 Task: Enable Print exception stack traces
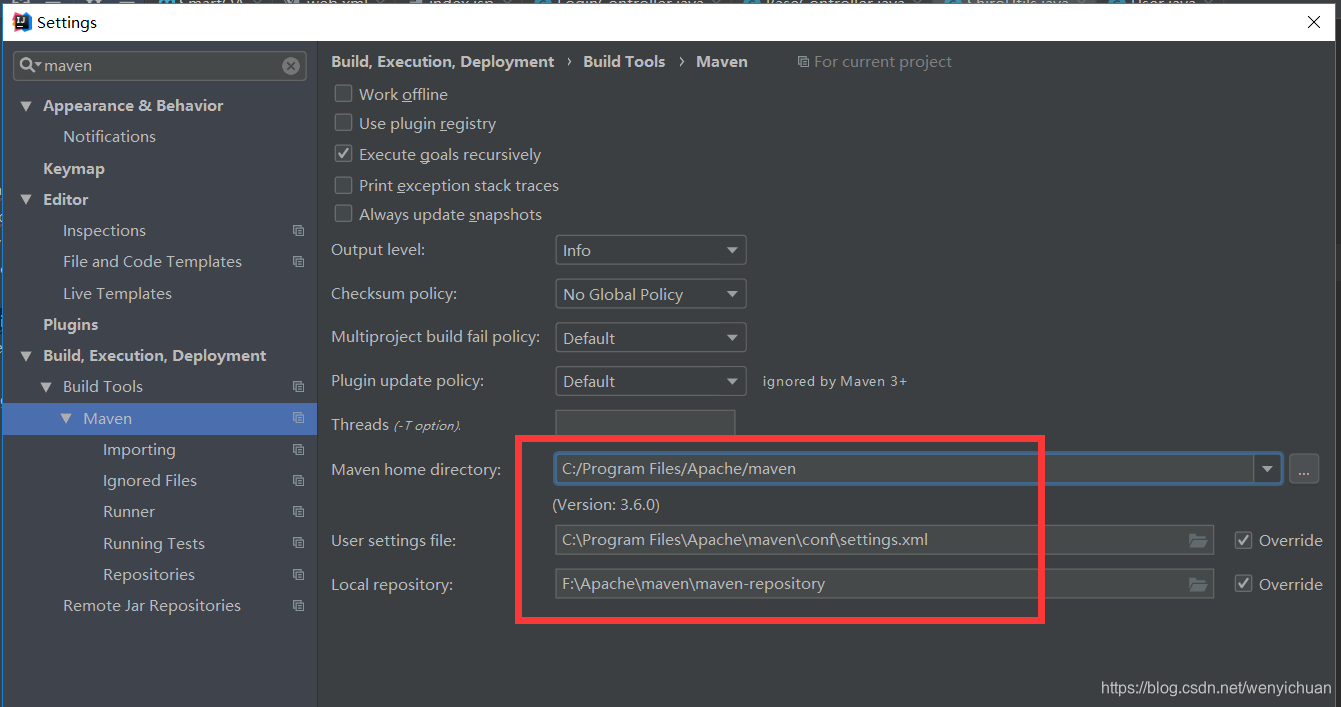click(343, 185)
